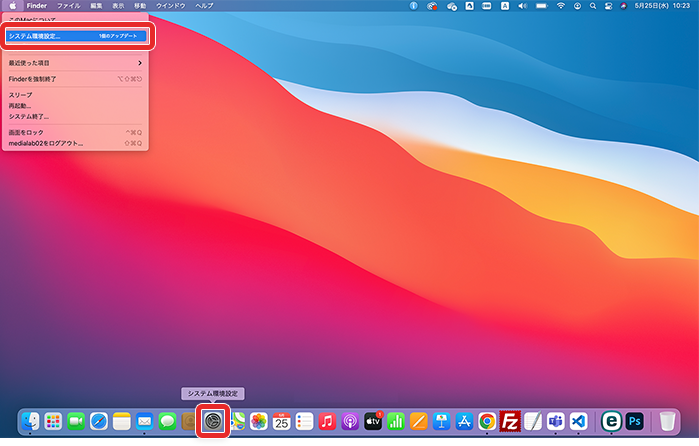Open App Store in the Dock

click(x=464, y=421)
